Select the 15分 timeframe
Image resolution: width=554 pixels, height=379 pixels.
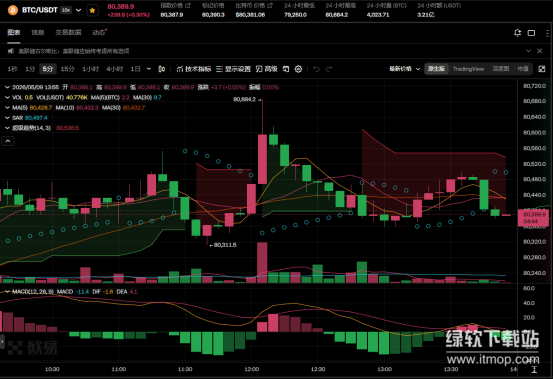pyautogui.click(x=67, y=69)
